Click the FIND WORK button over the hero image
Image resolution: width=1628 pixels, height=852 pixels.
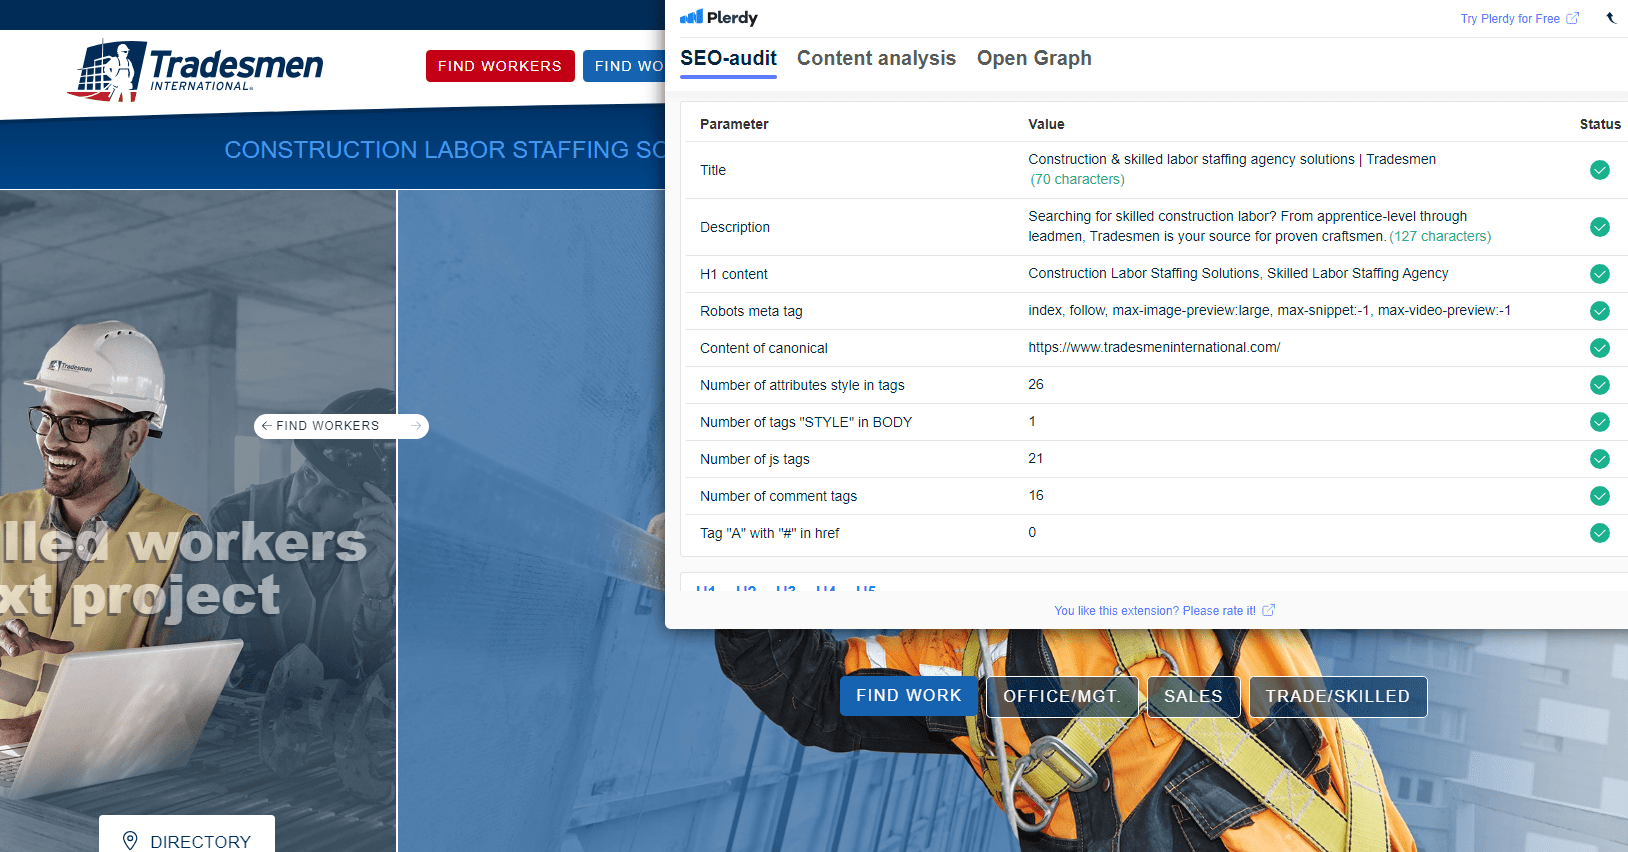point(909,696)
